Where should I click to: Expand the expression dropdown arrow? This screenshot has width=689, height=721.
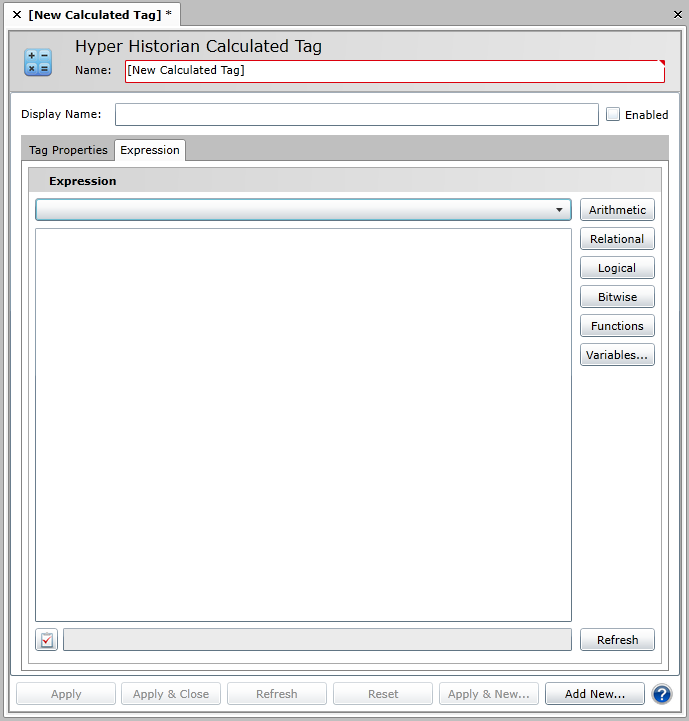pyautogui.click(x=559, y=210)
